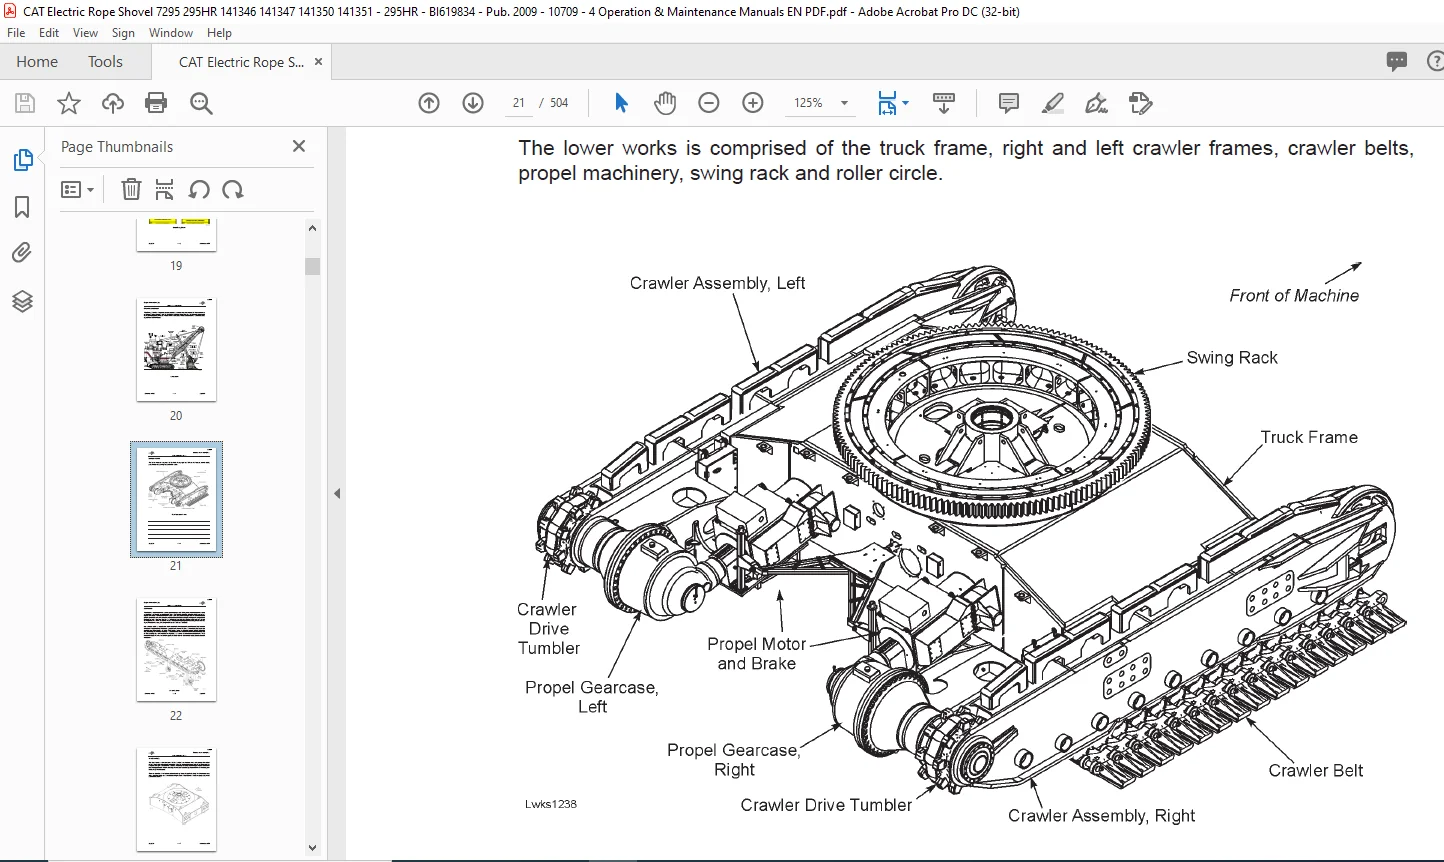1444x862 pixels.
Task: Select the CAT Electric Rope document tab
Action: tap(241, 61)
